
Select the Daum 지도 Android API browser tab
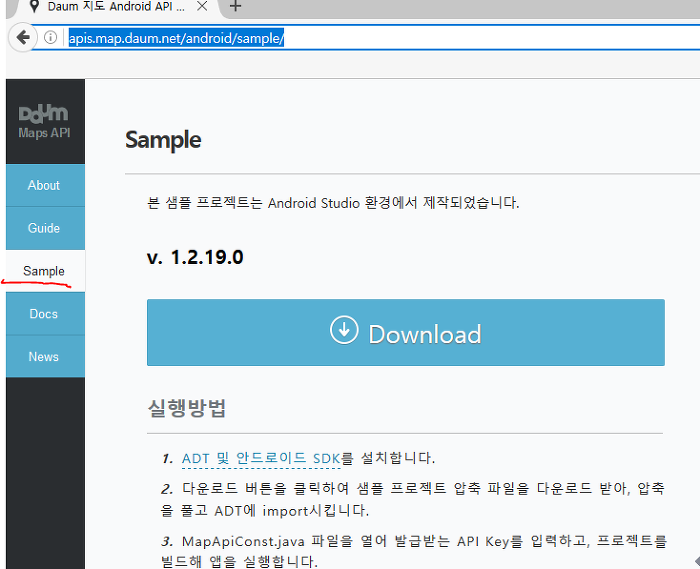[x=115, y=7]
